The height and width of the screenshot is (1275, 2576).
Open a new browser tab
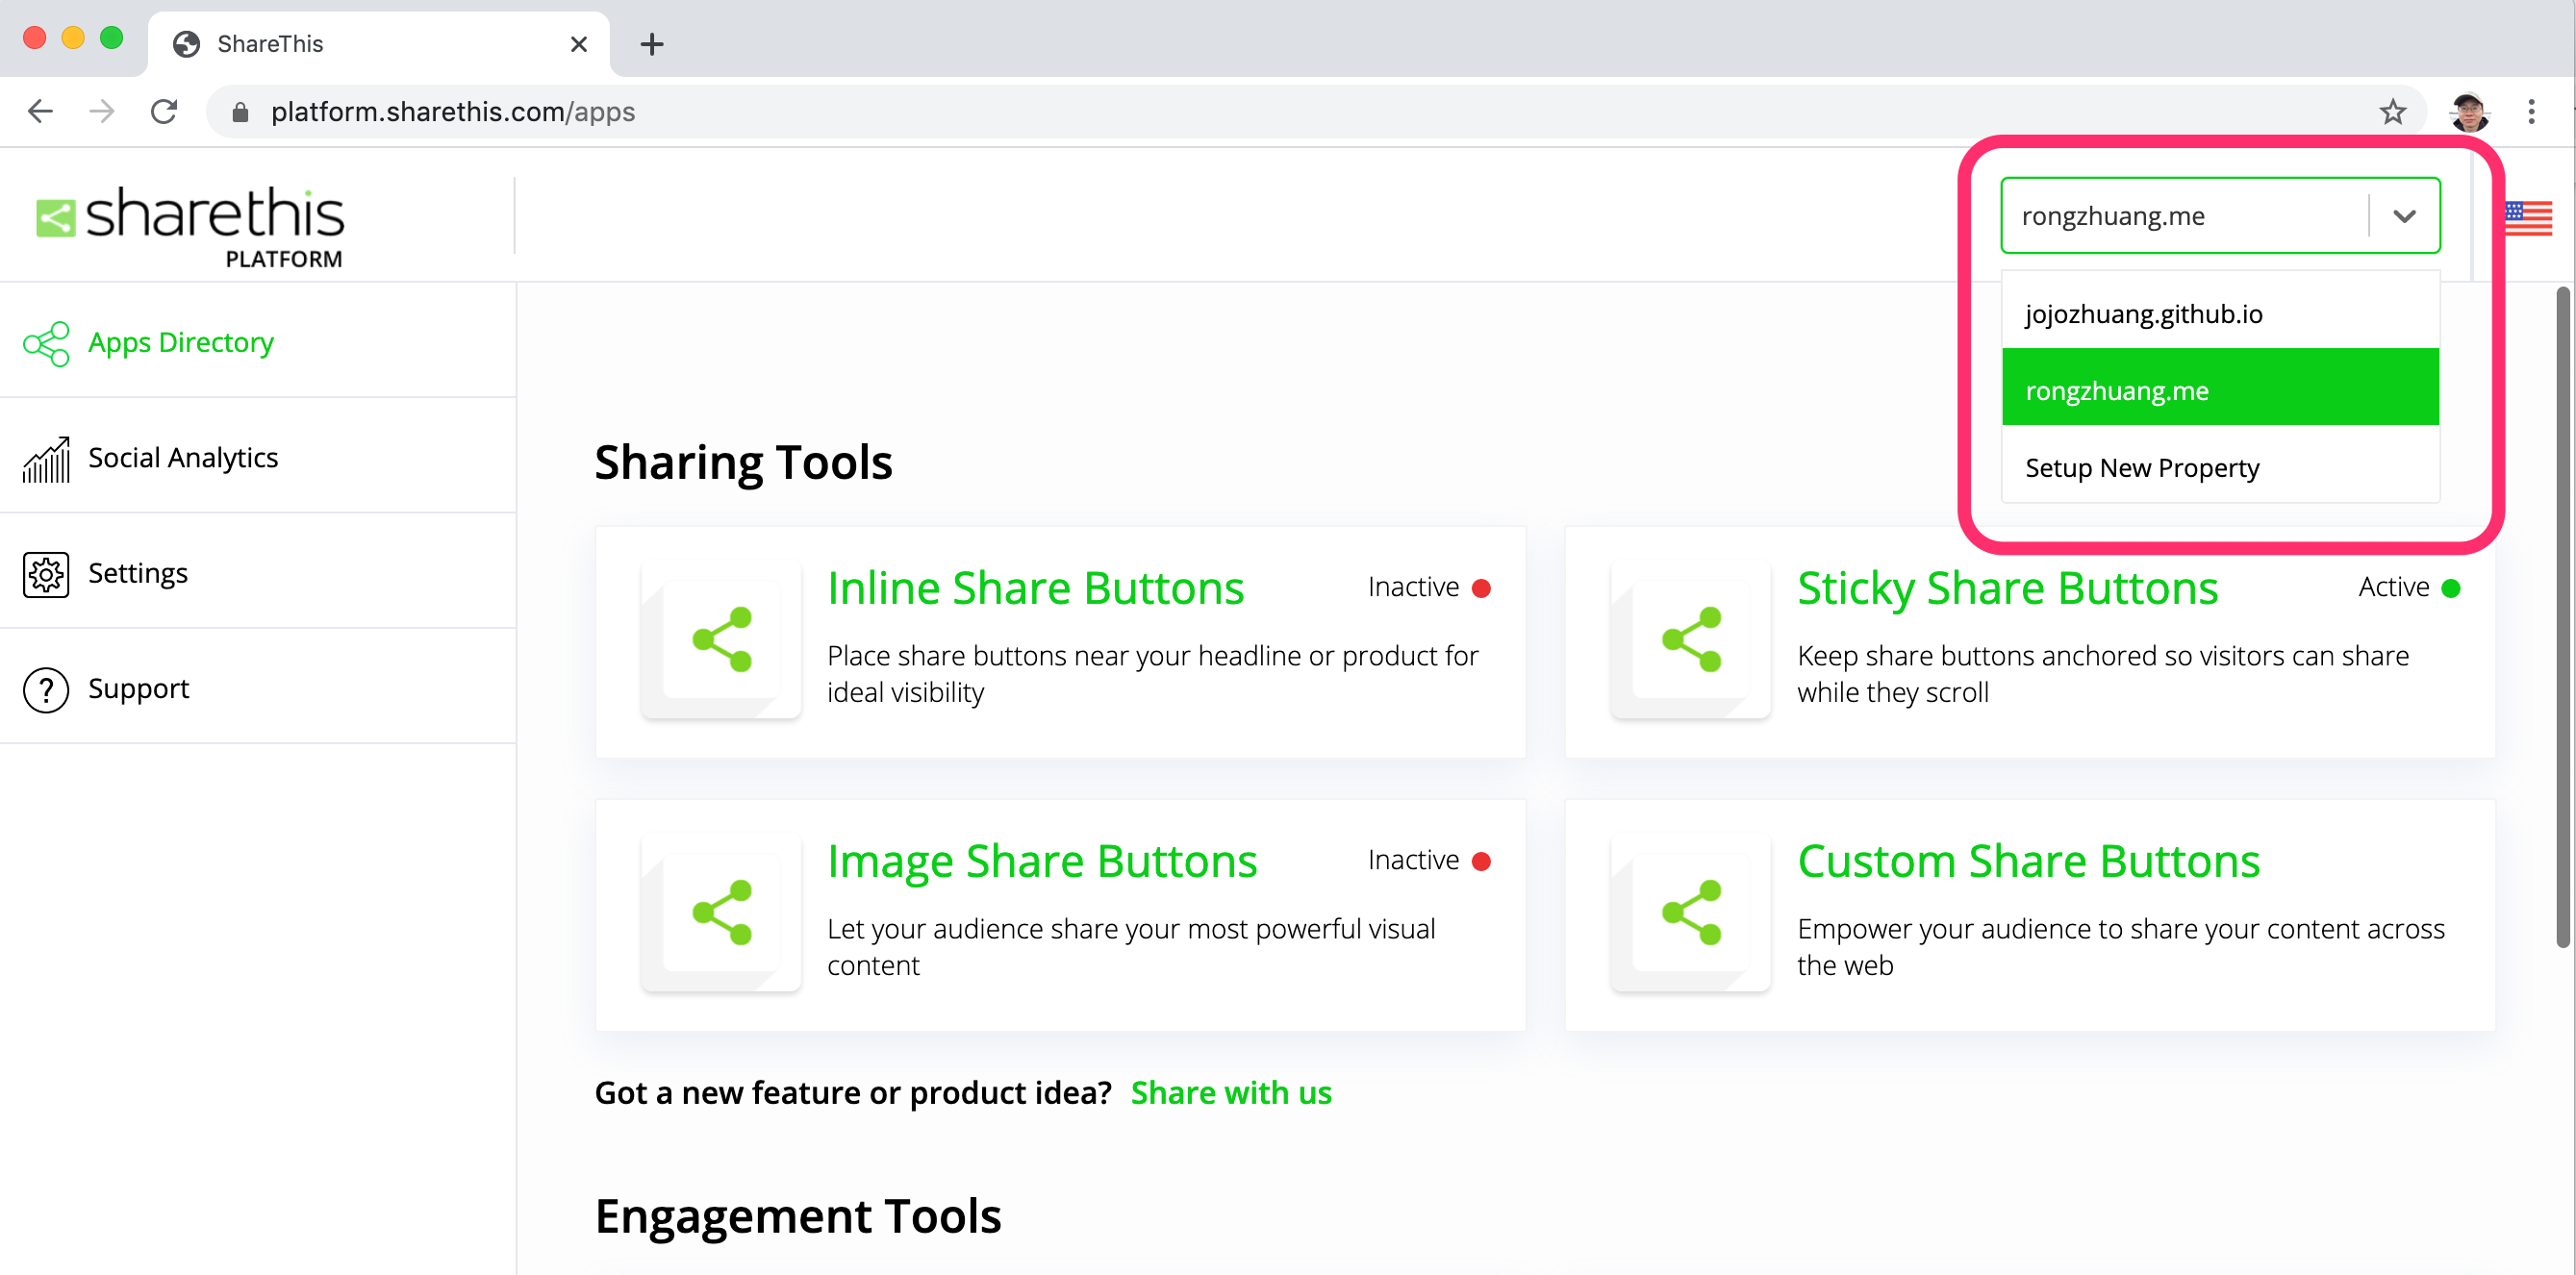click(652, 44)
